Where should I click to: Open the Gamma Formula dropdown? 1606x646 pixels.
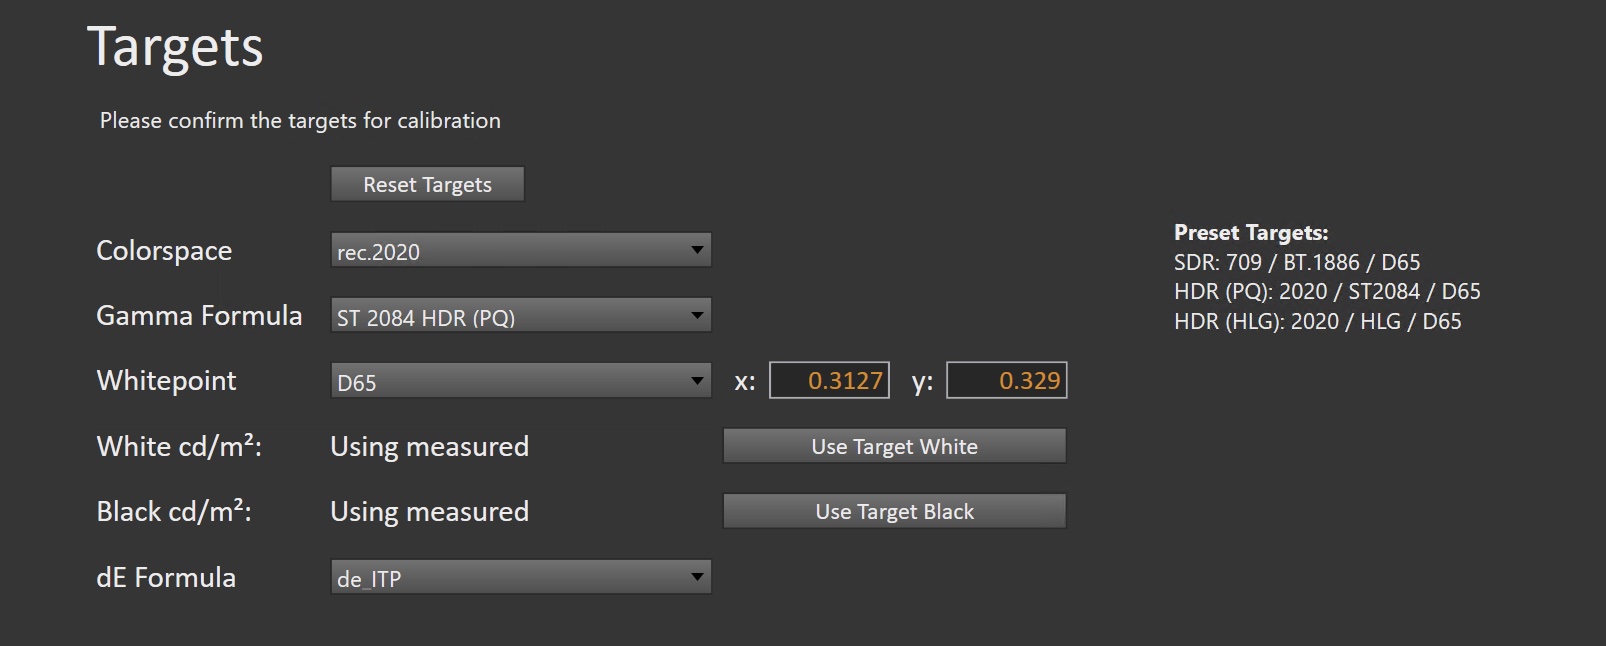point(521,315)
